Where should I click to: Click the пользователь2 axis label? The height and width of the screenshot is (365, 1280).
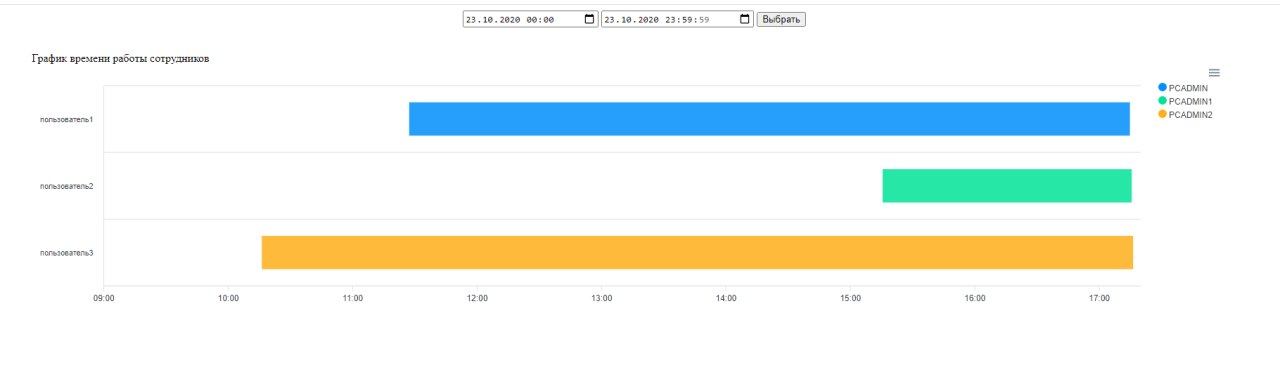(x=66, y=186)
